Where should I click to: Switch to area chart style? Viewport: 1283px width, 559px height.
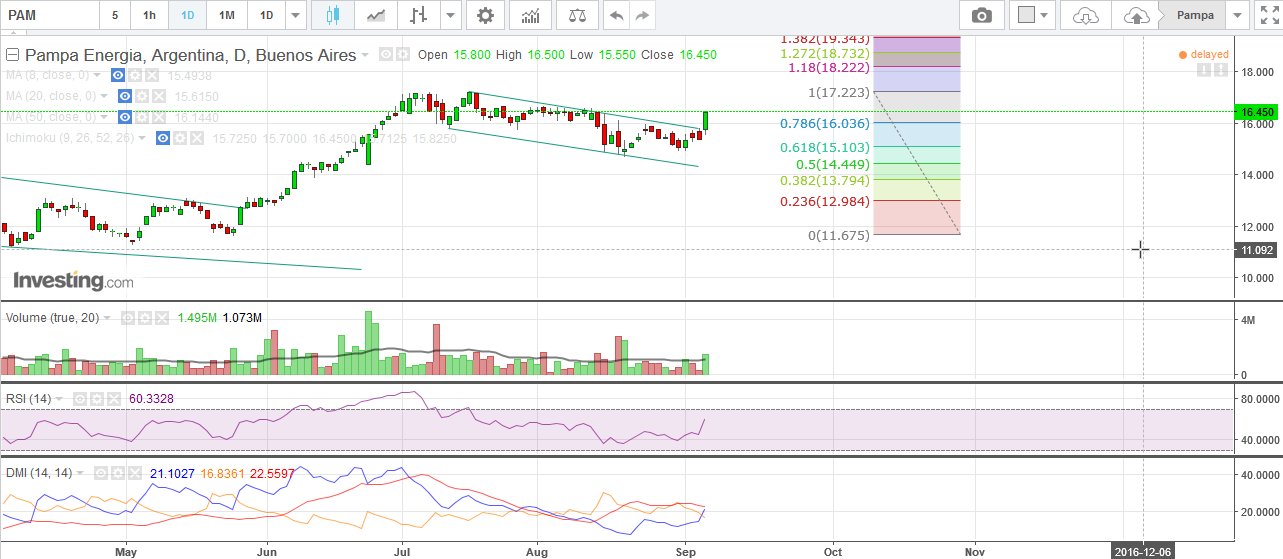click(x=376, y=15)
